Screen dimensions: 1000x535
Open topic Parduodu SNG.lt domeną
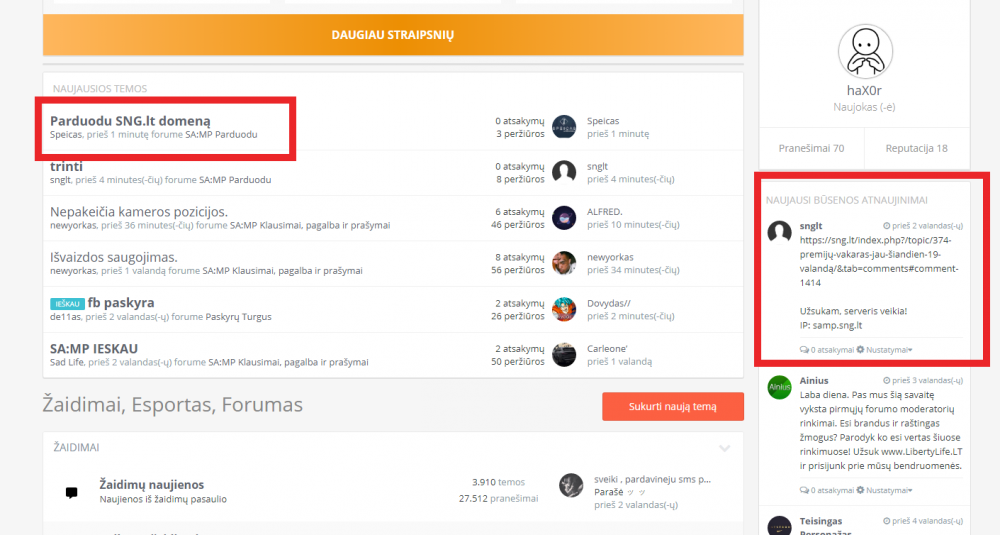pos(130,121)
